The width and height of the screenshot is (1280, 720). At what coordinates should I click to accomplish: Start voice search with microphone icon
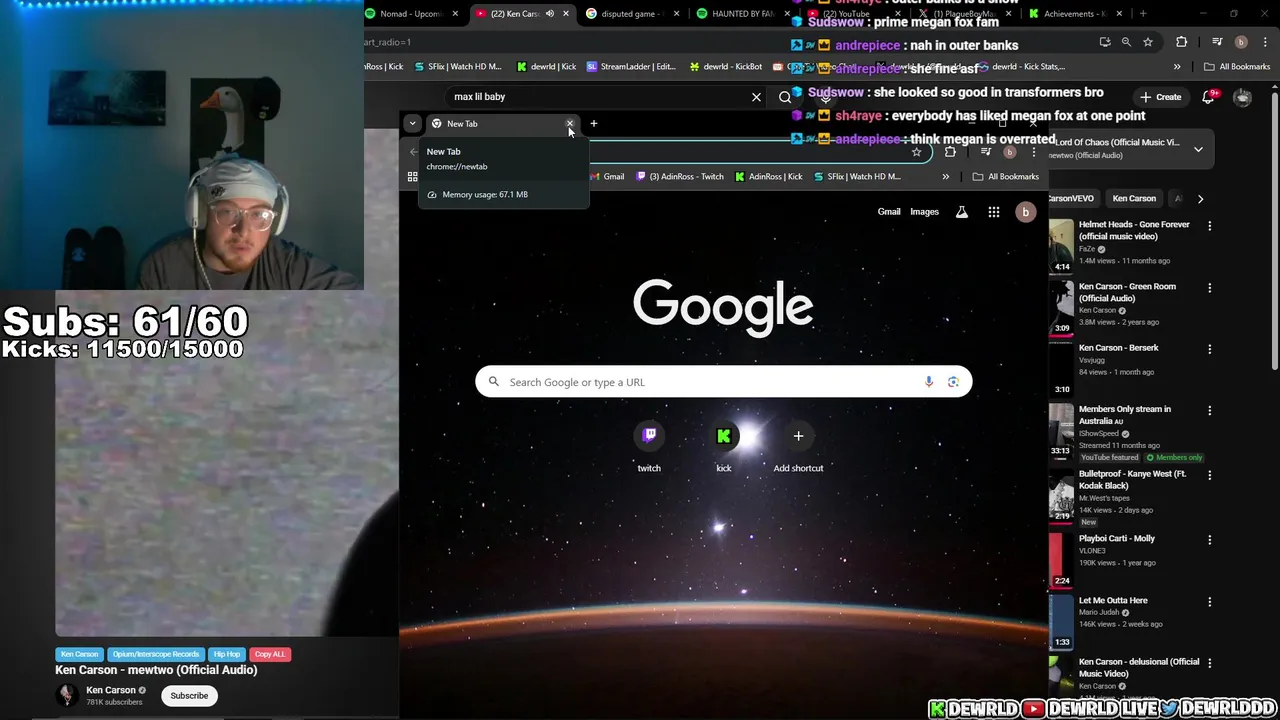coord(929,382)
